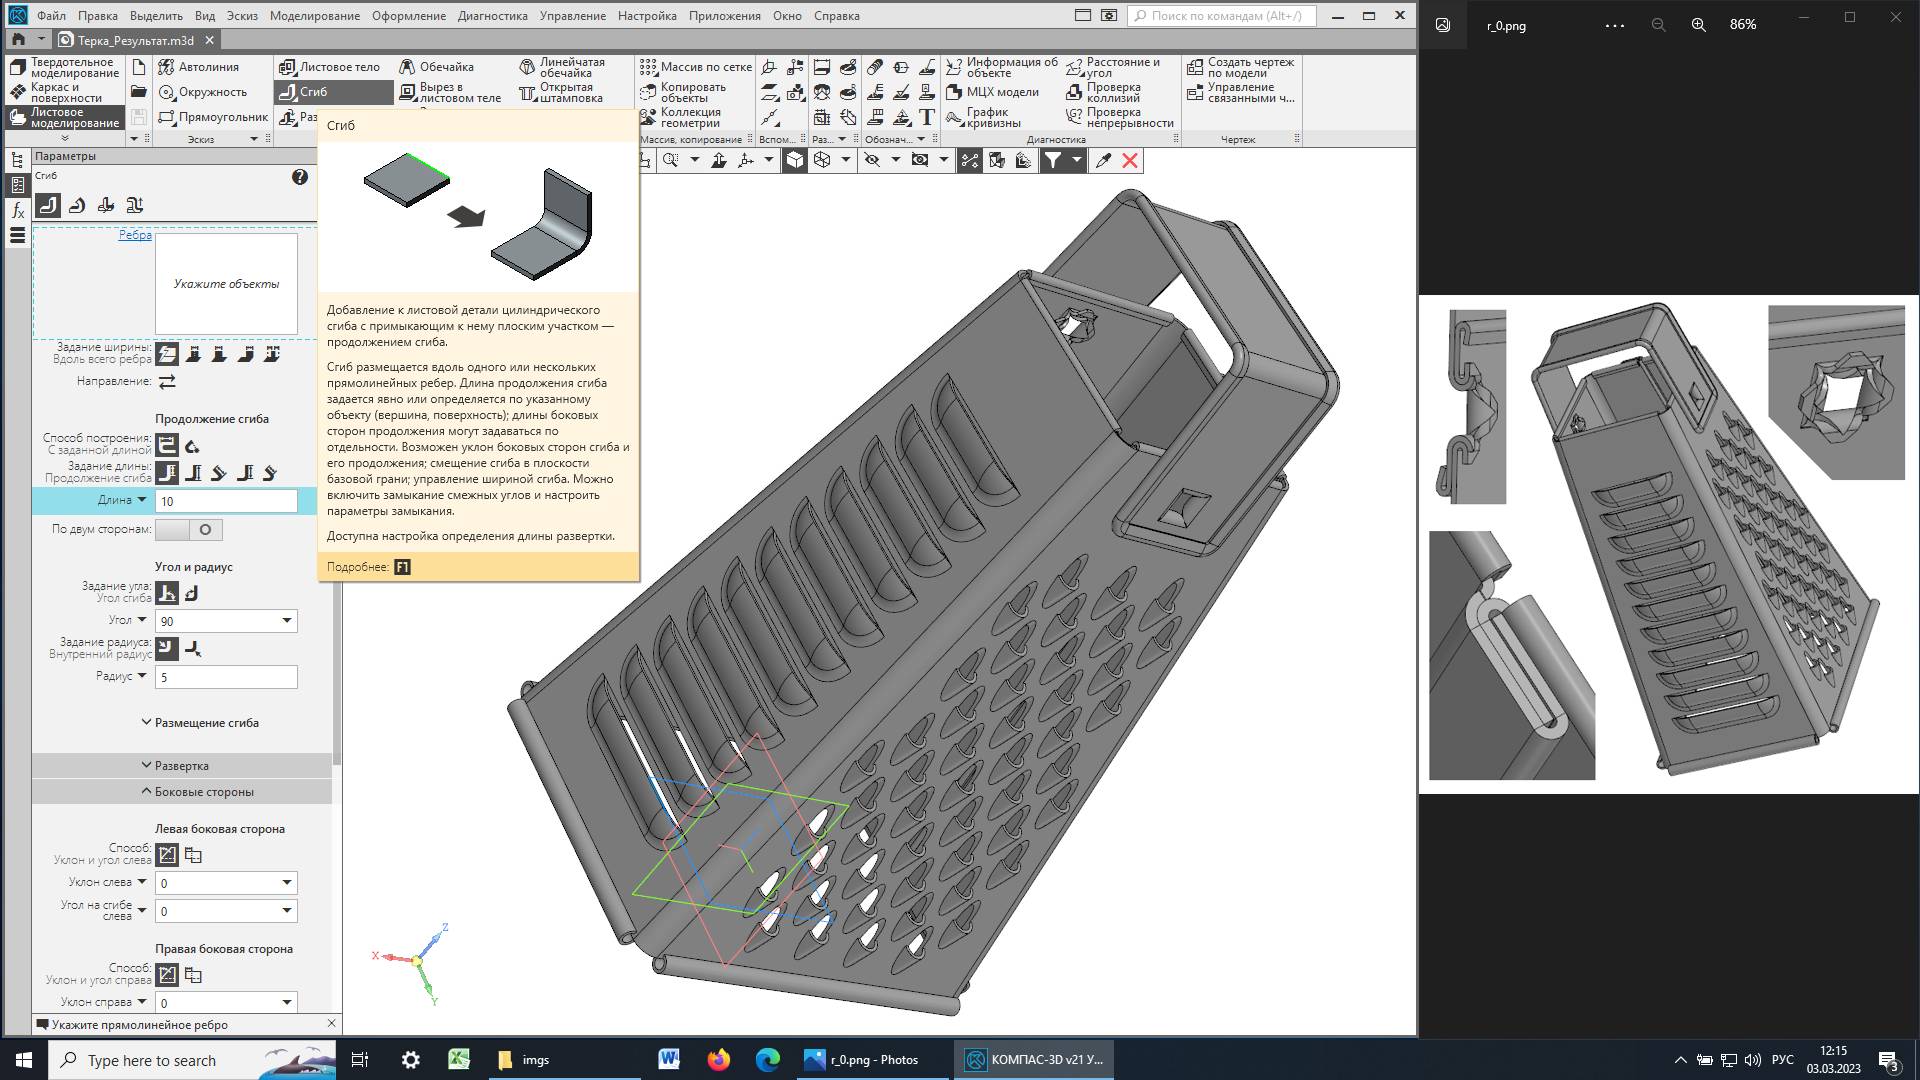Screen dimensions: 1920x1080
Task: Open the Моделирование menu
Action: (x=314, y=16)
